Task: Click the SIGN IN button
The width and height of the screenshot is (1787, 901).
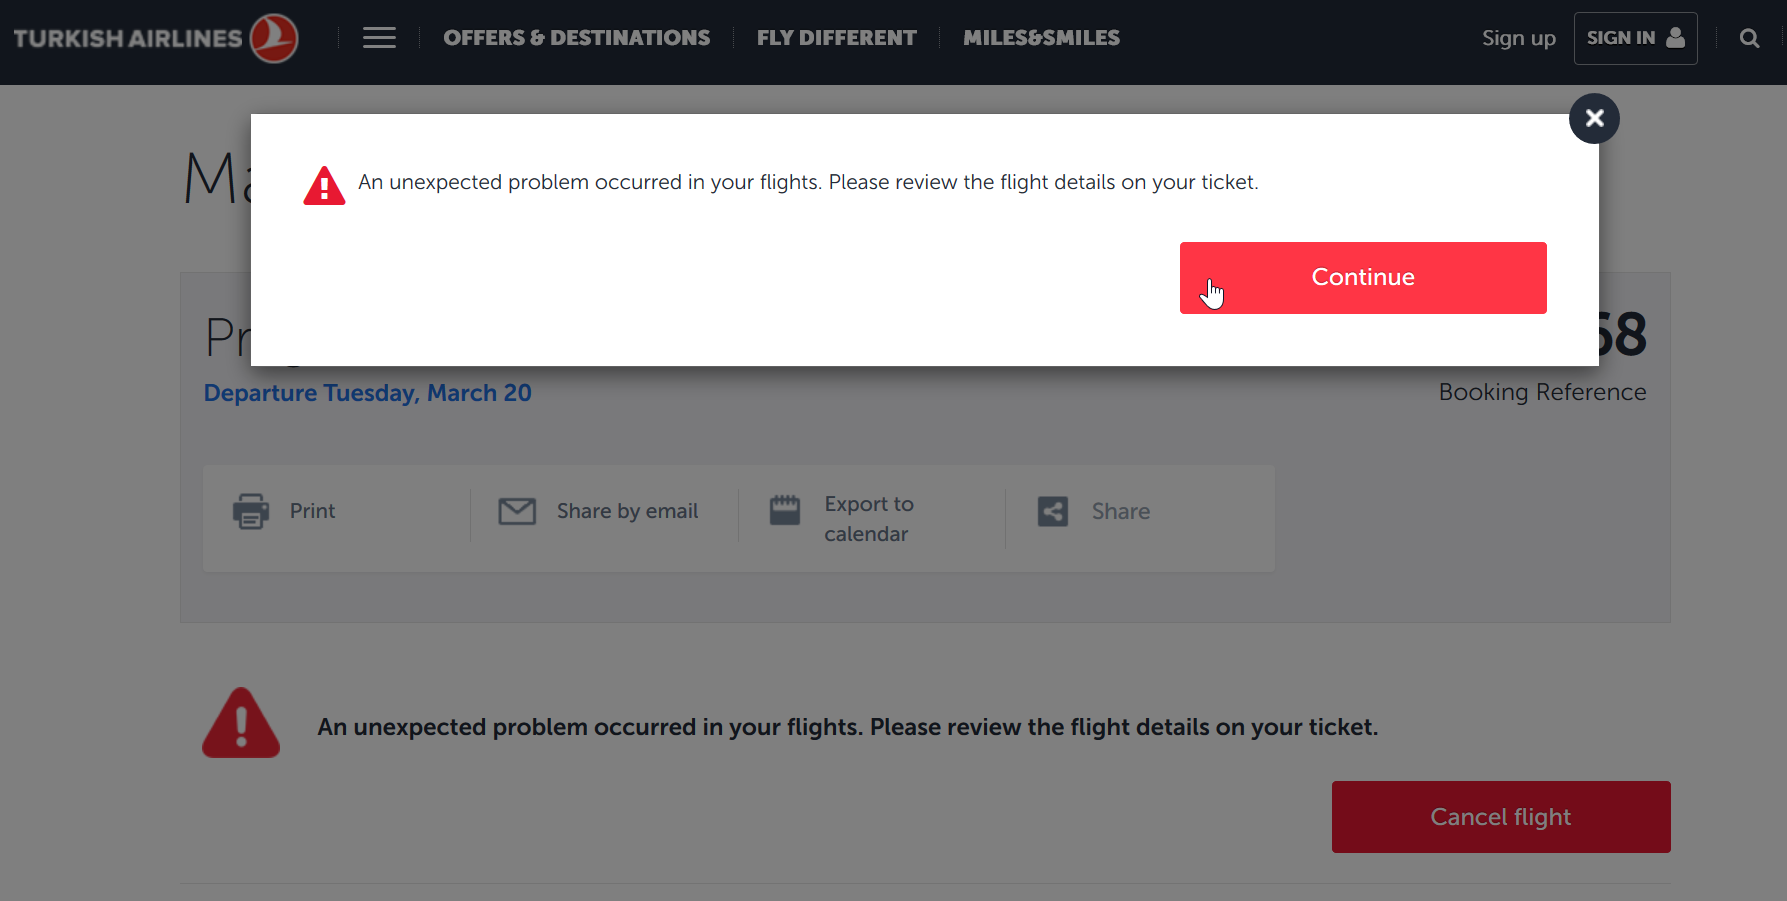Action: (1635, 38)
